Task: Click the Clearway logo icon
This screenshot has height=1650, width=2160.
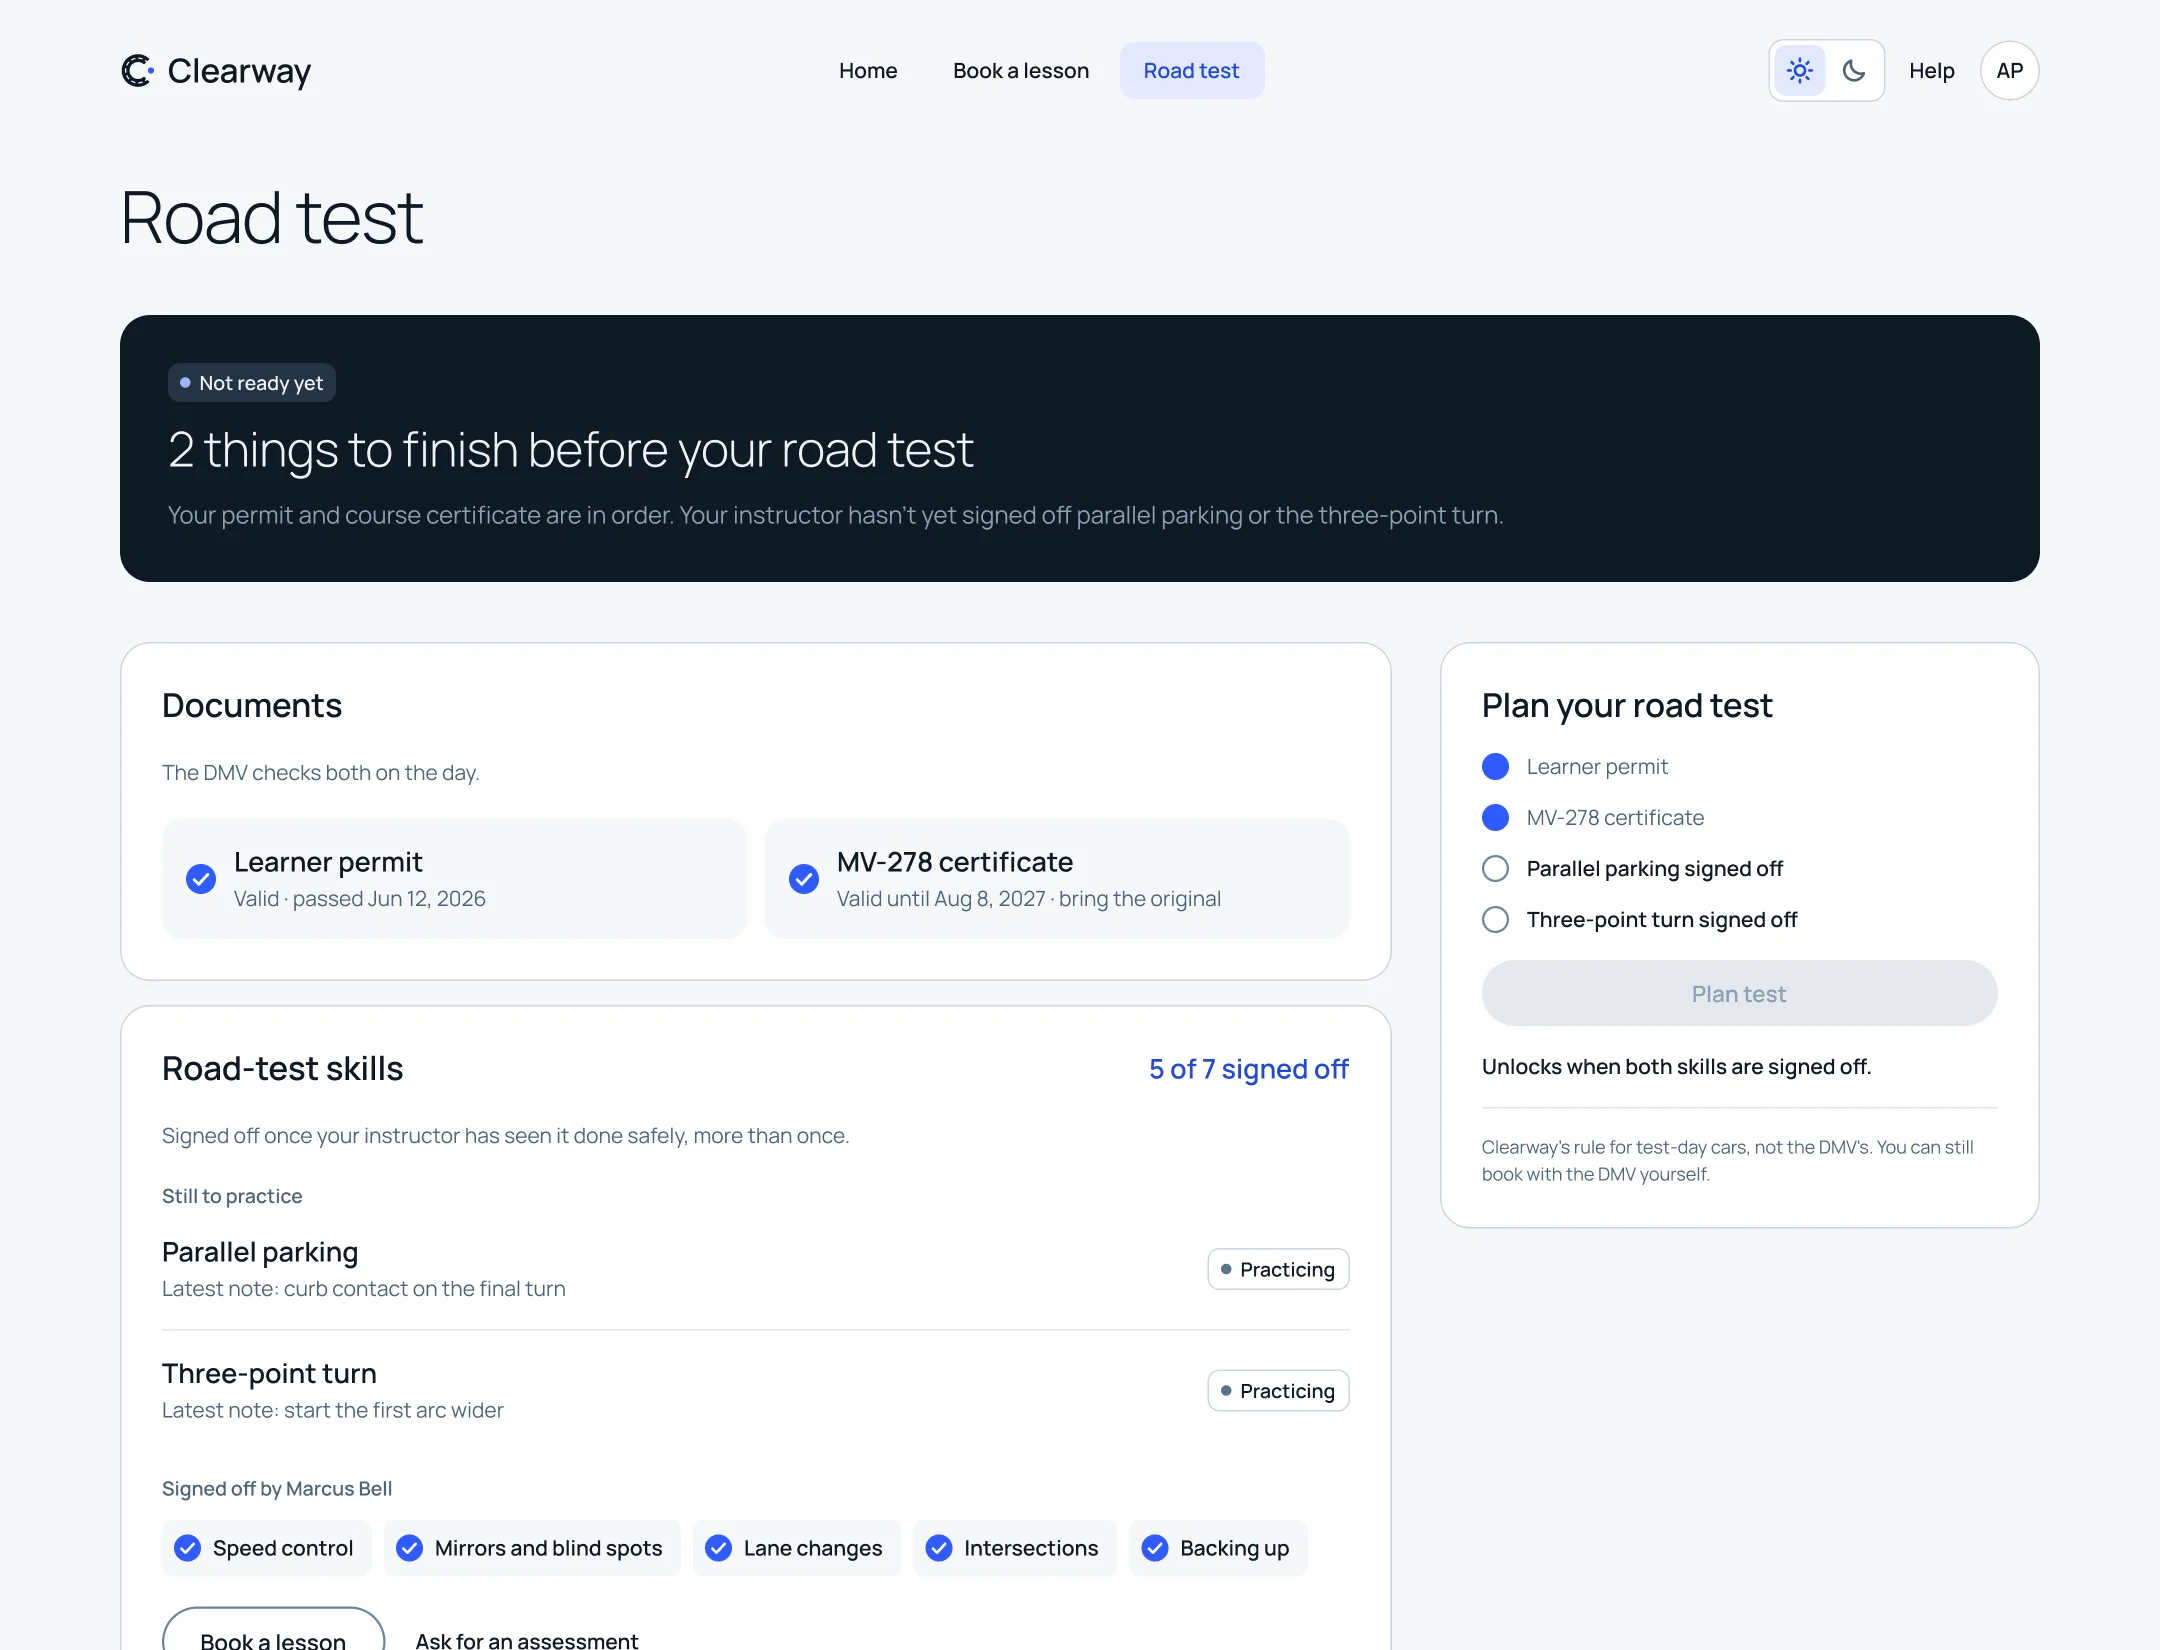Action: pyautogui.click(x=138, y=71)
